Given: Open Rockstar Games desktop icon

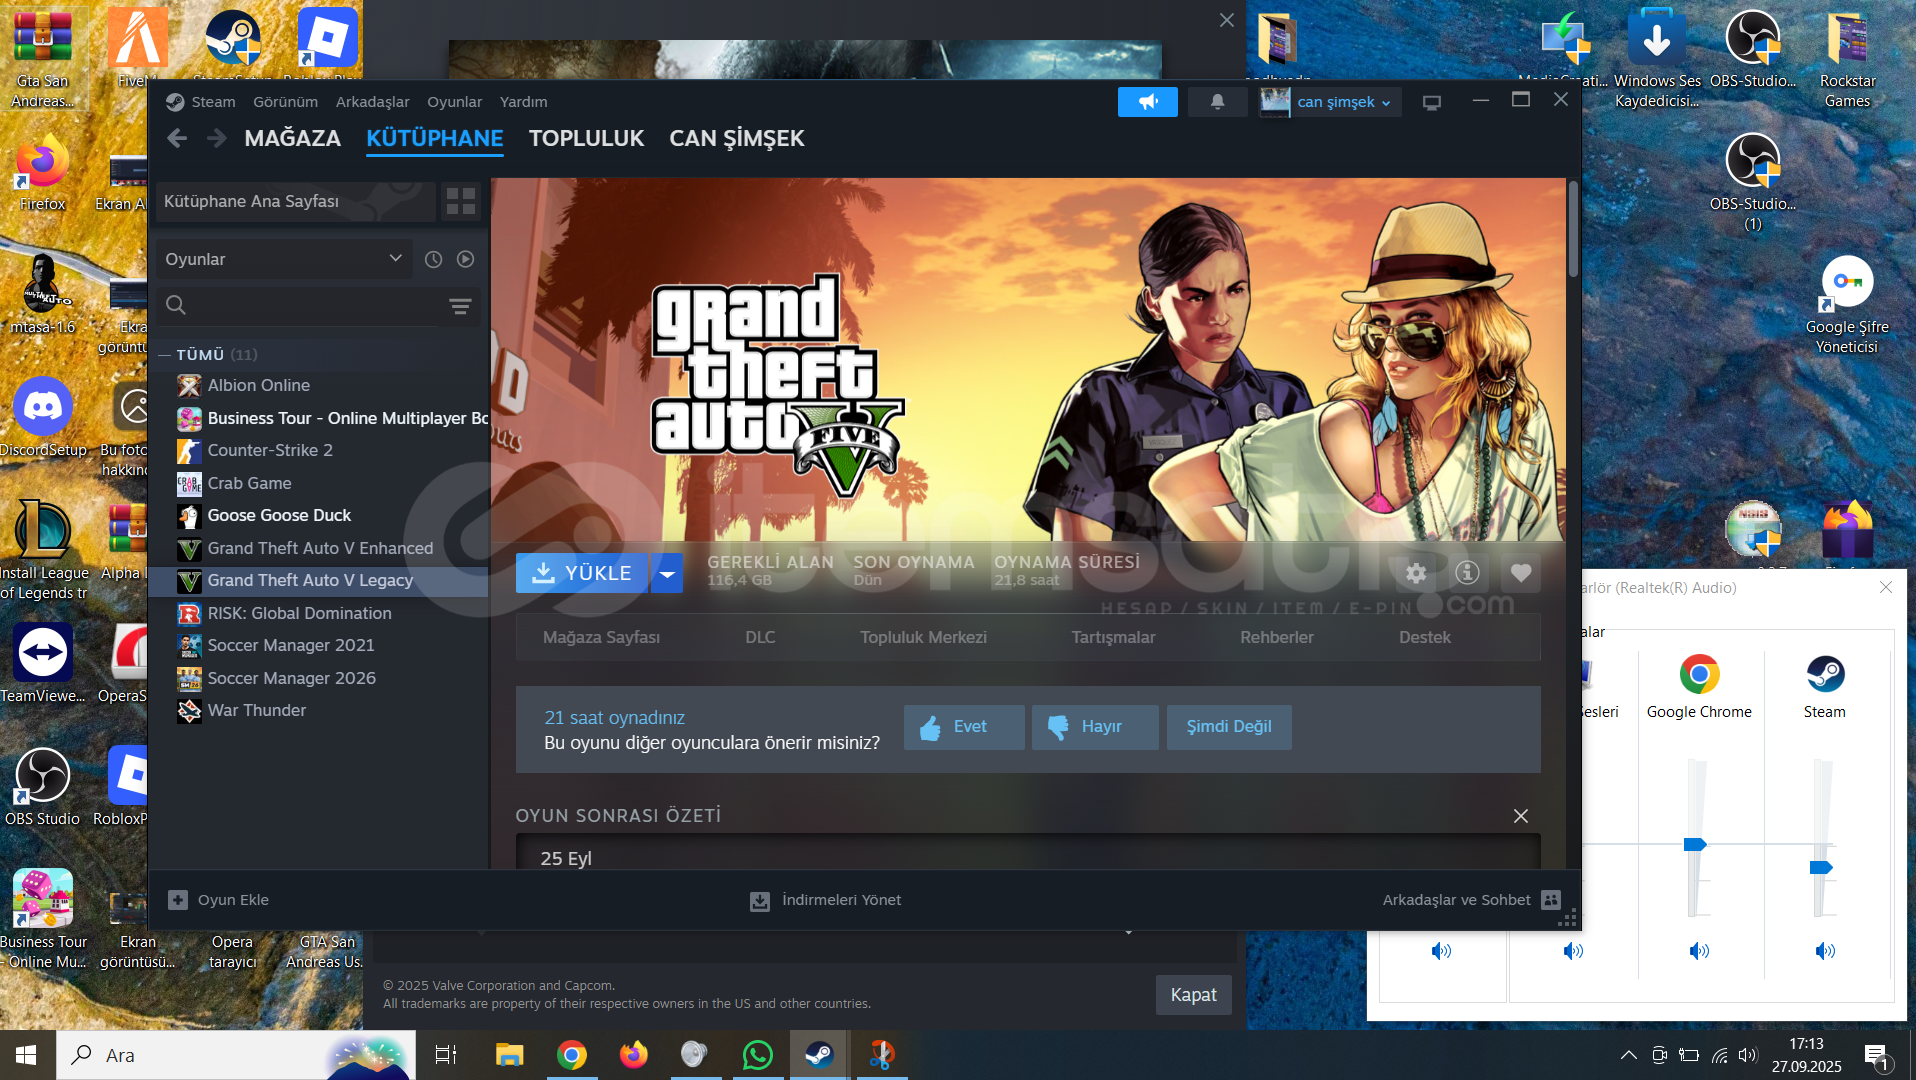Looking at the screenshot, I should [x=1847, y=60].
